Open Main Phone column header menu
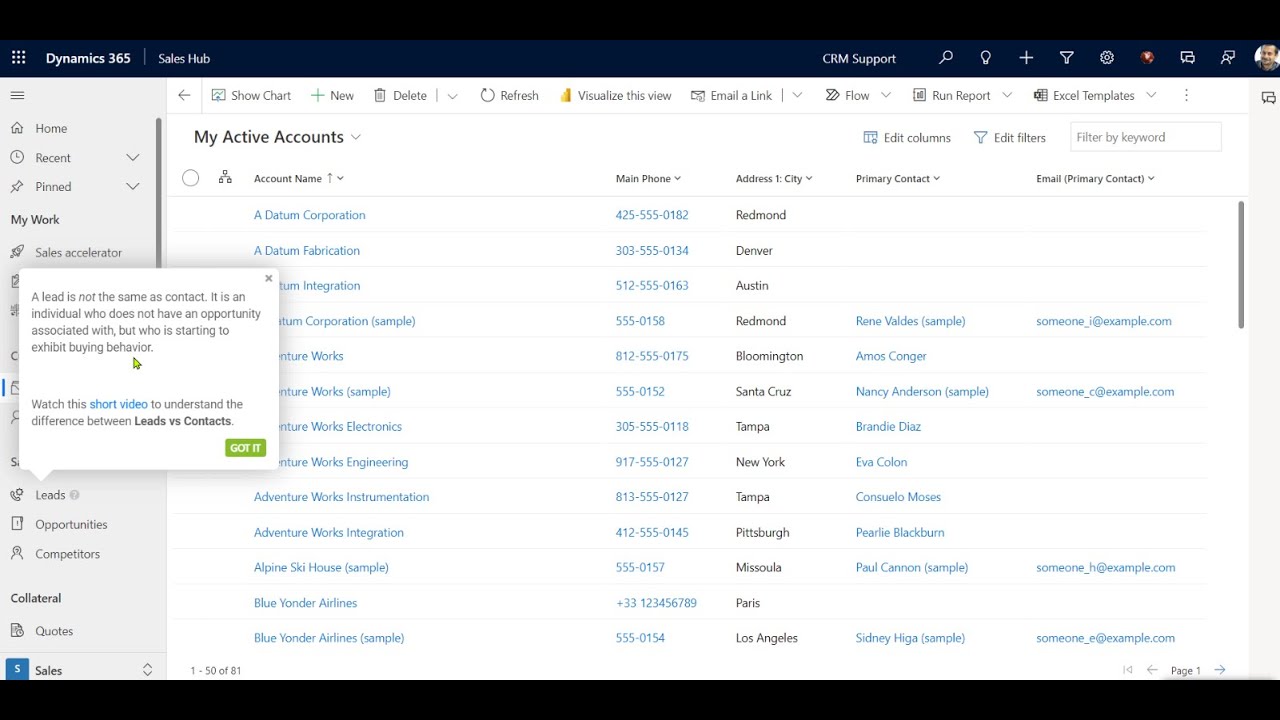Screen dimensions: 1280x720 648,178
